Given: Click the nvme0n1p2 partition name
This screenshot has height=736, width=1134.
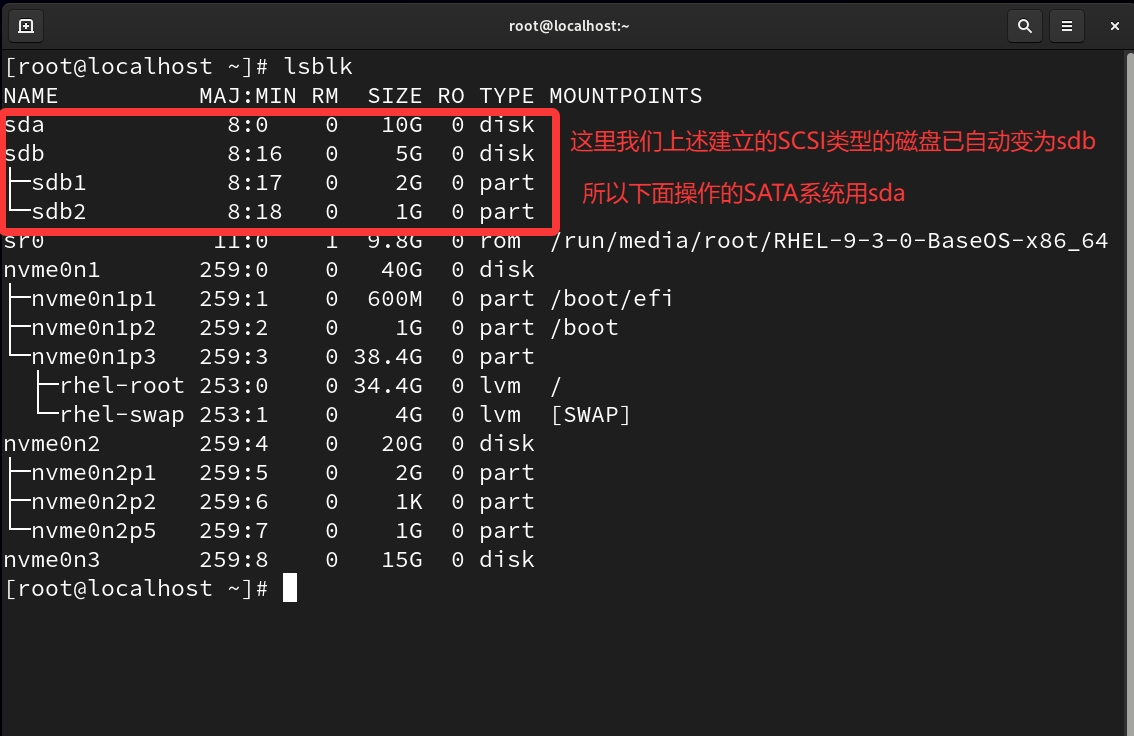Looking at the screenshot, I should (93, 328).
